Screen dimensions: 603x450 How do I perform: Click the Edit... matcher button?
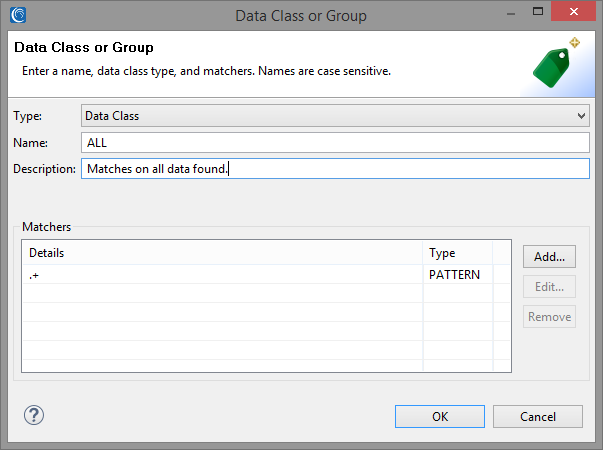point(549,287)
